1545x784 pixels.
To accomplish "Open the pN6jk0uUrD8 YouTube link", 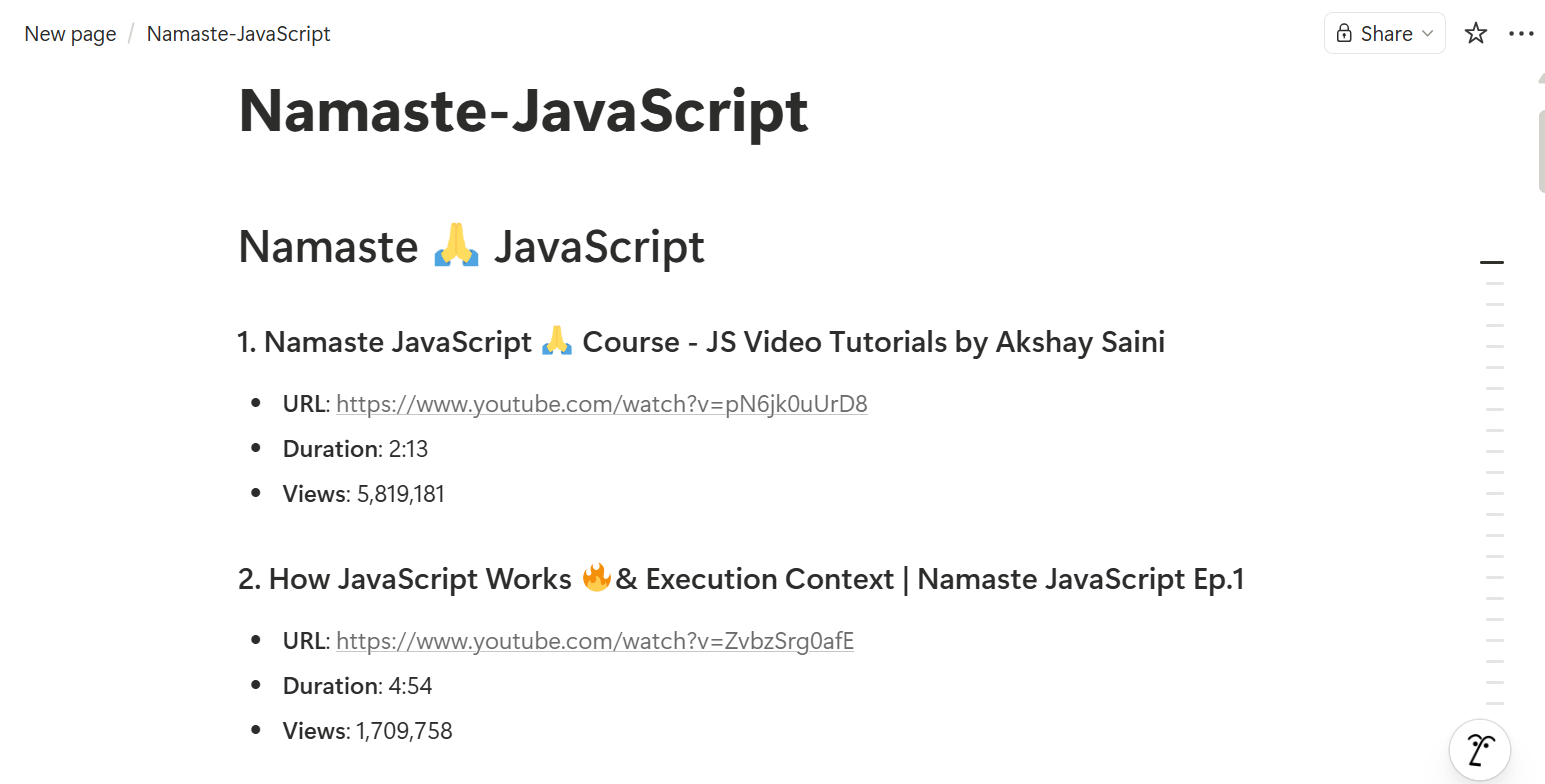I will pyautogui.click(x=602, y=403).
